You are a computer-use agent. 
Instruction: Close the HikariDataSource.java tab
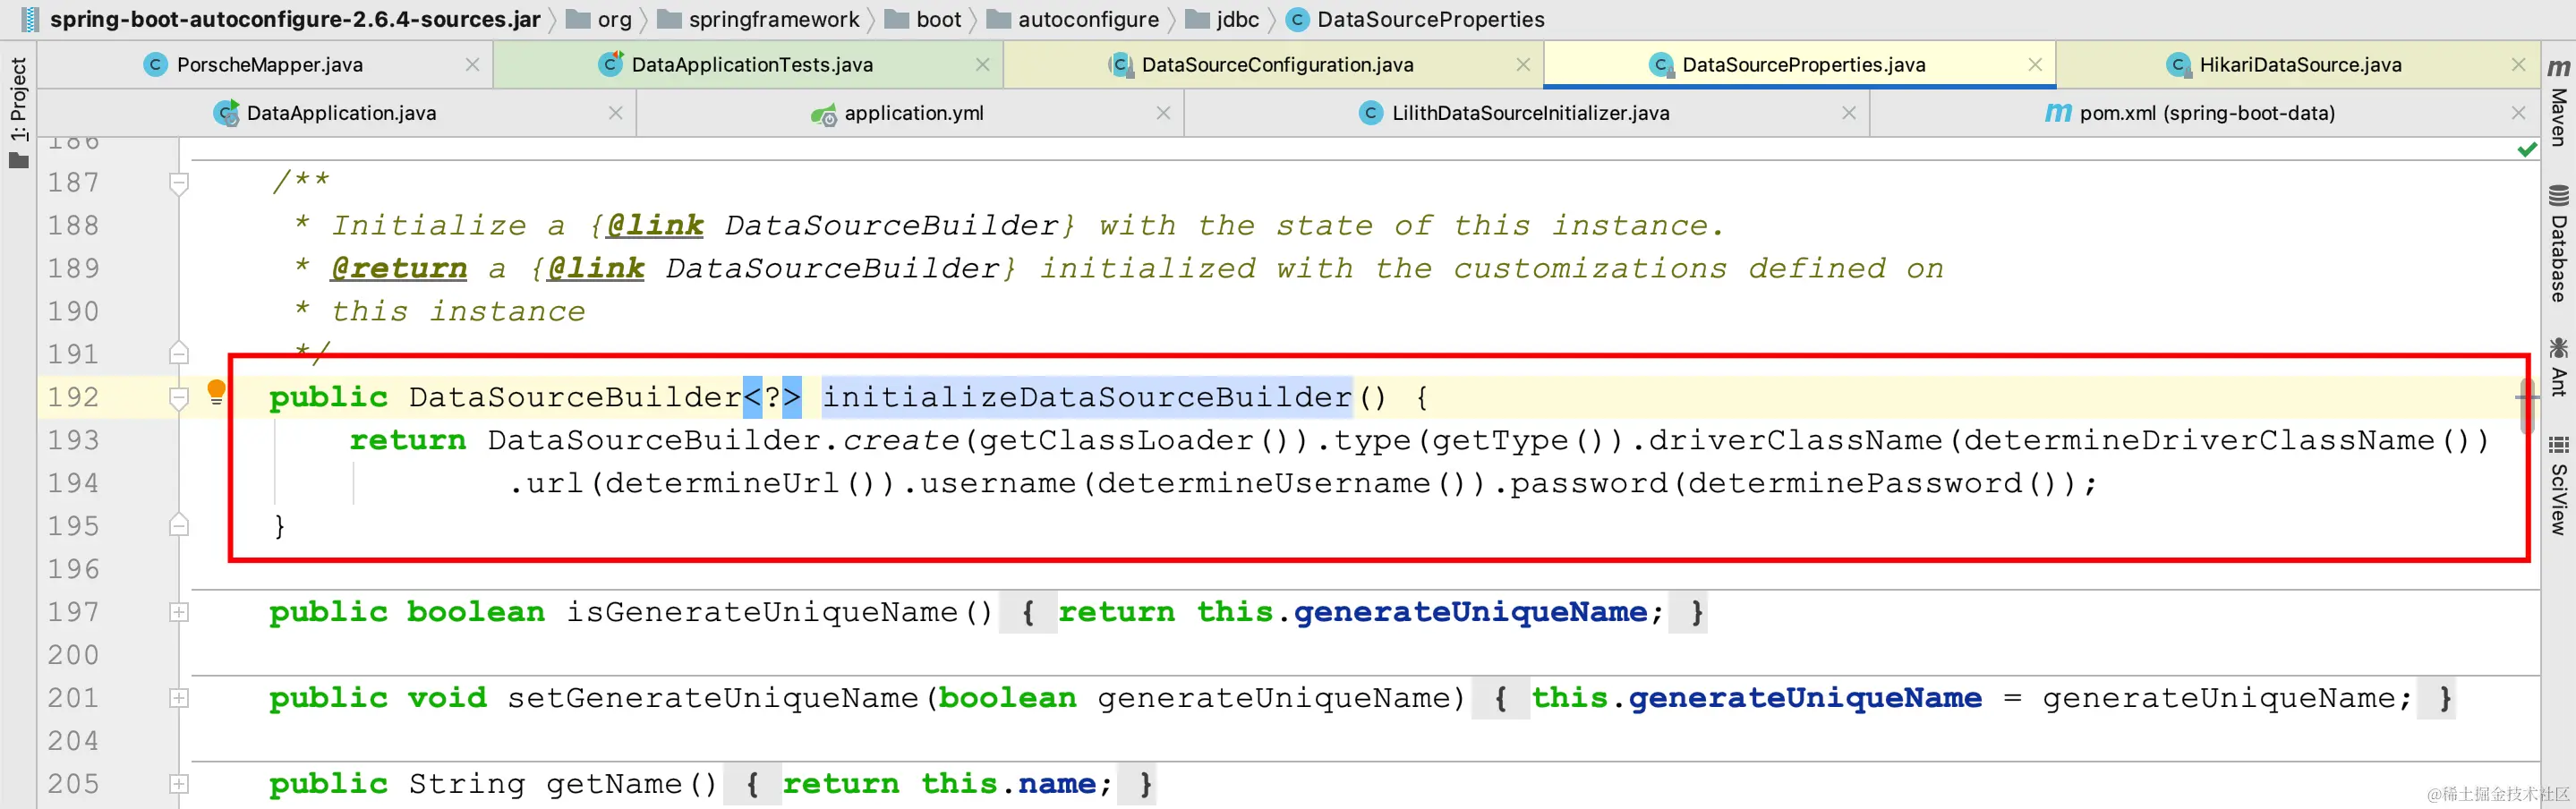2518,65
